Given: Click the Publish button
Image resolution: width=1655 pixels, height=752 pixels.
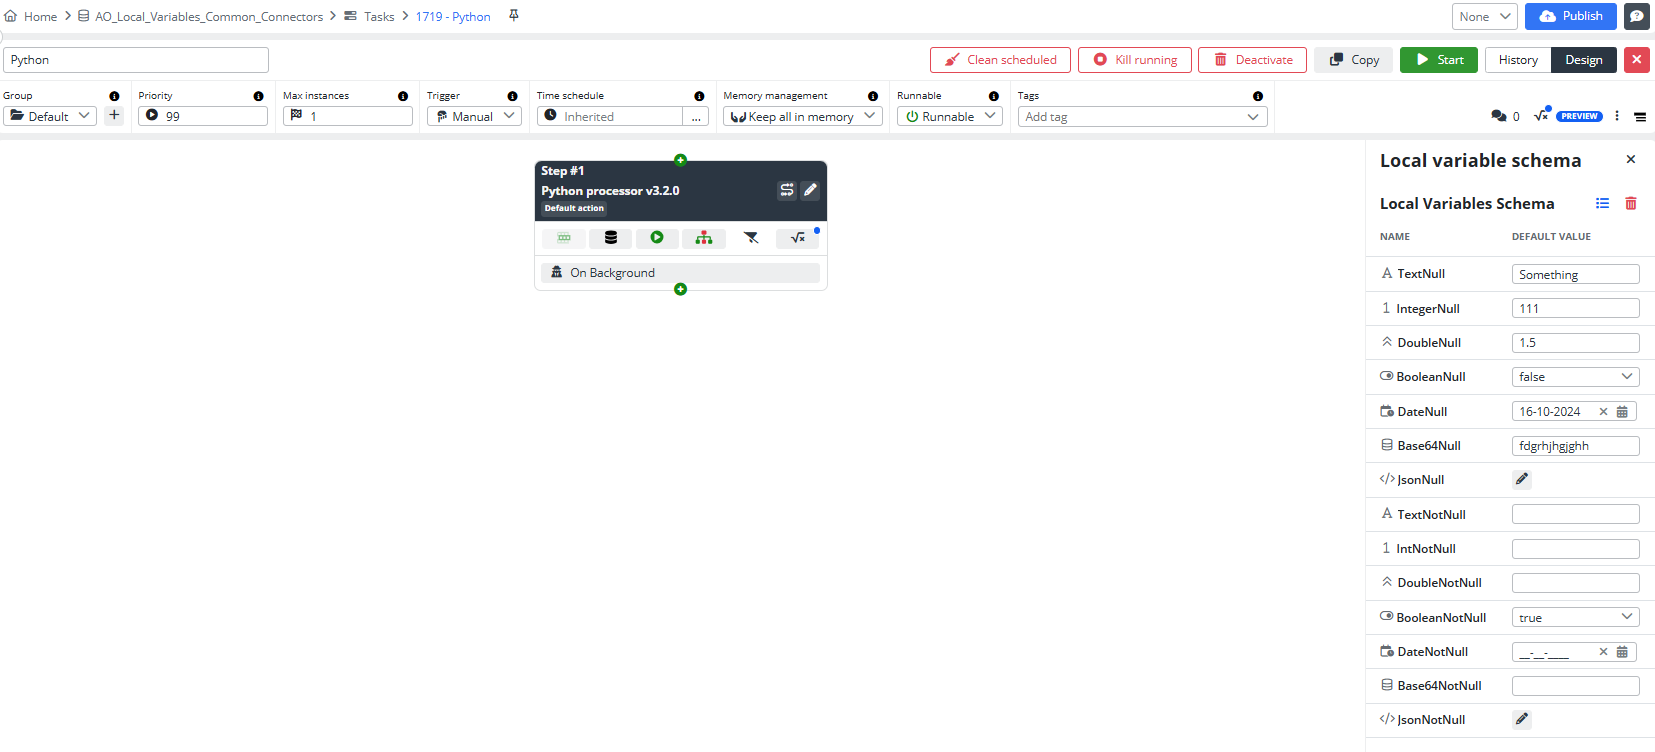Looking at the screenshot, I should click(x=1570, y=16).
